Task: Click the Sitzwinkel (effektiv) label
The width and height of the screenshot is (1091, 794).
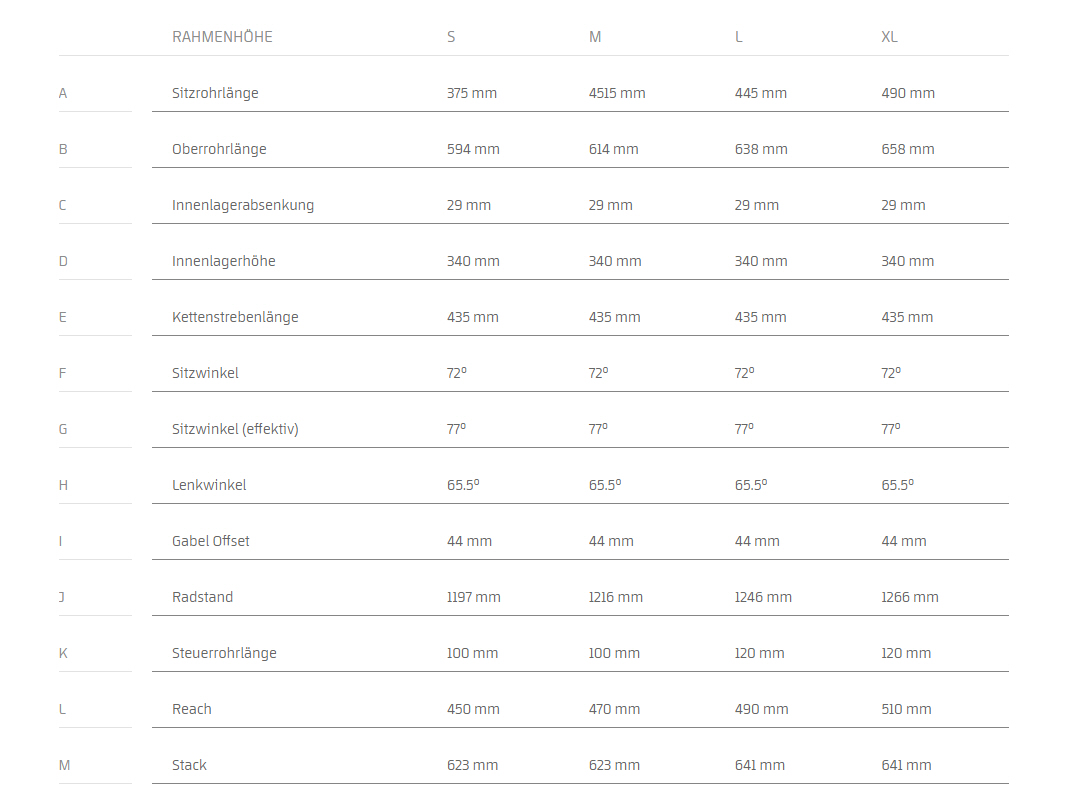Action: [235, 429]
